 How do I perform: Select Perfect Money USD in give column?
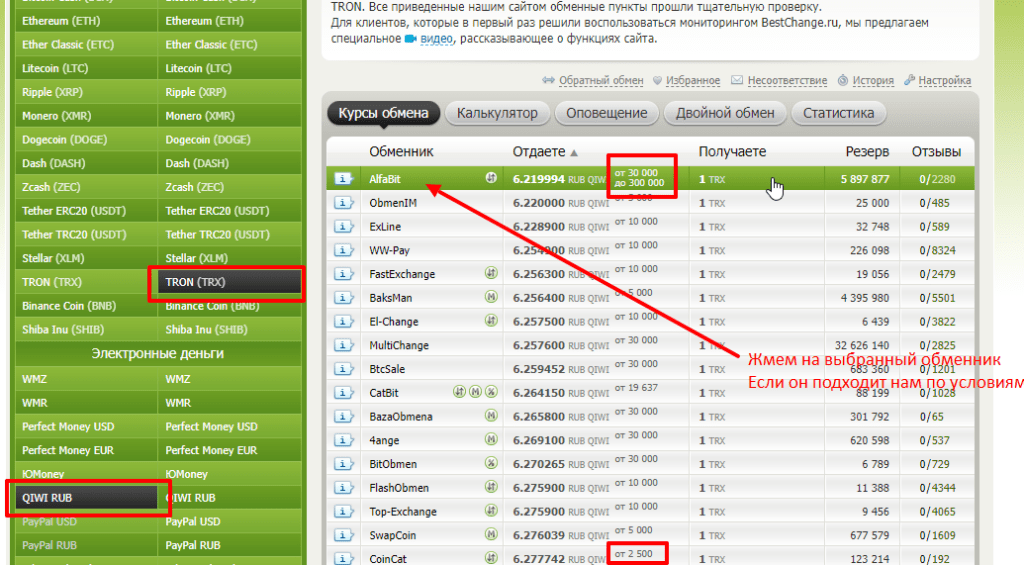coord(86,427)
